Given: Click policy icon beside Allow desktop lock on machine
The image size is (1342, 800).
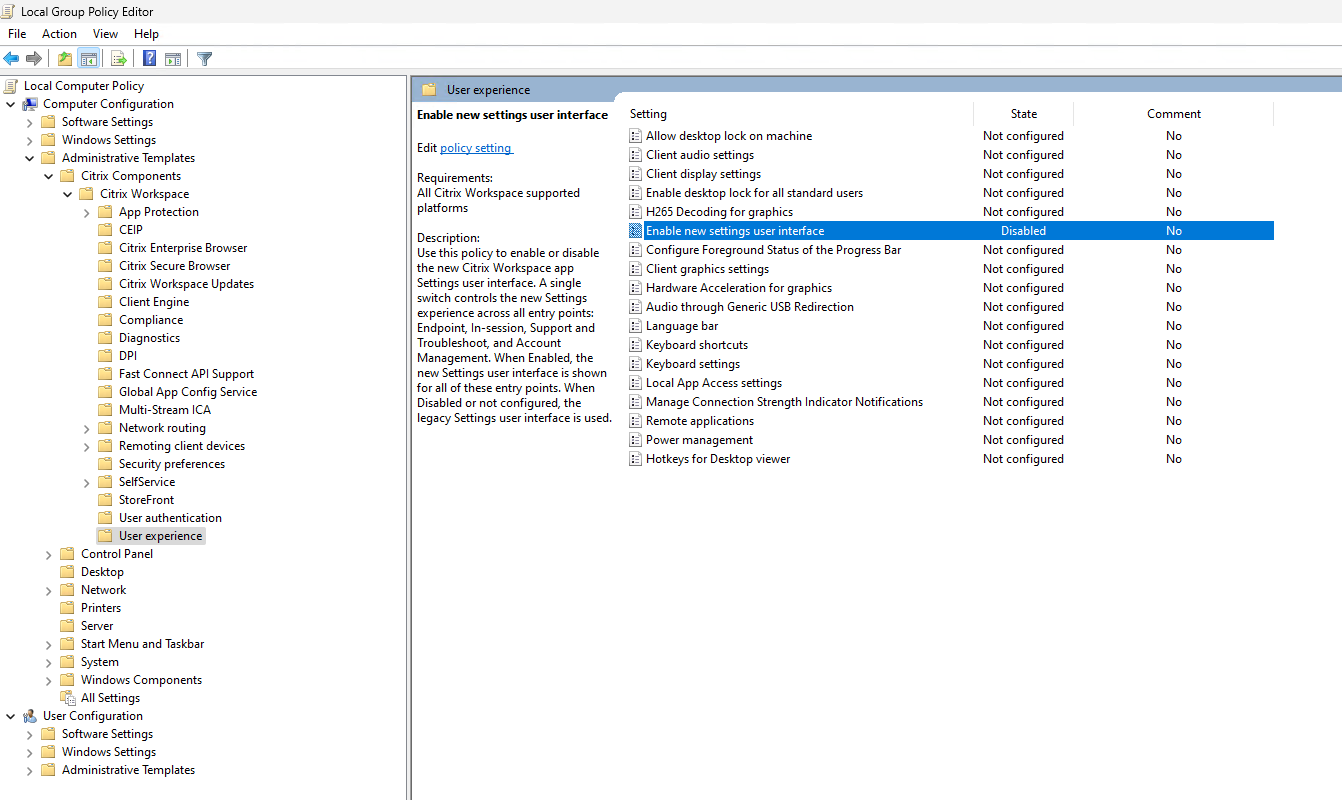Looking at the screenshot, I should pyautogui.click(x=635, y=136).
